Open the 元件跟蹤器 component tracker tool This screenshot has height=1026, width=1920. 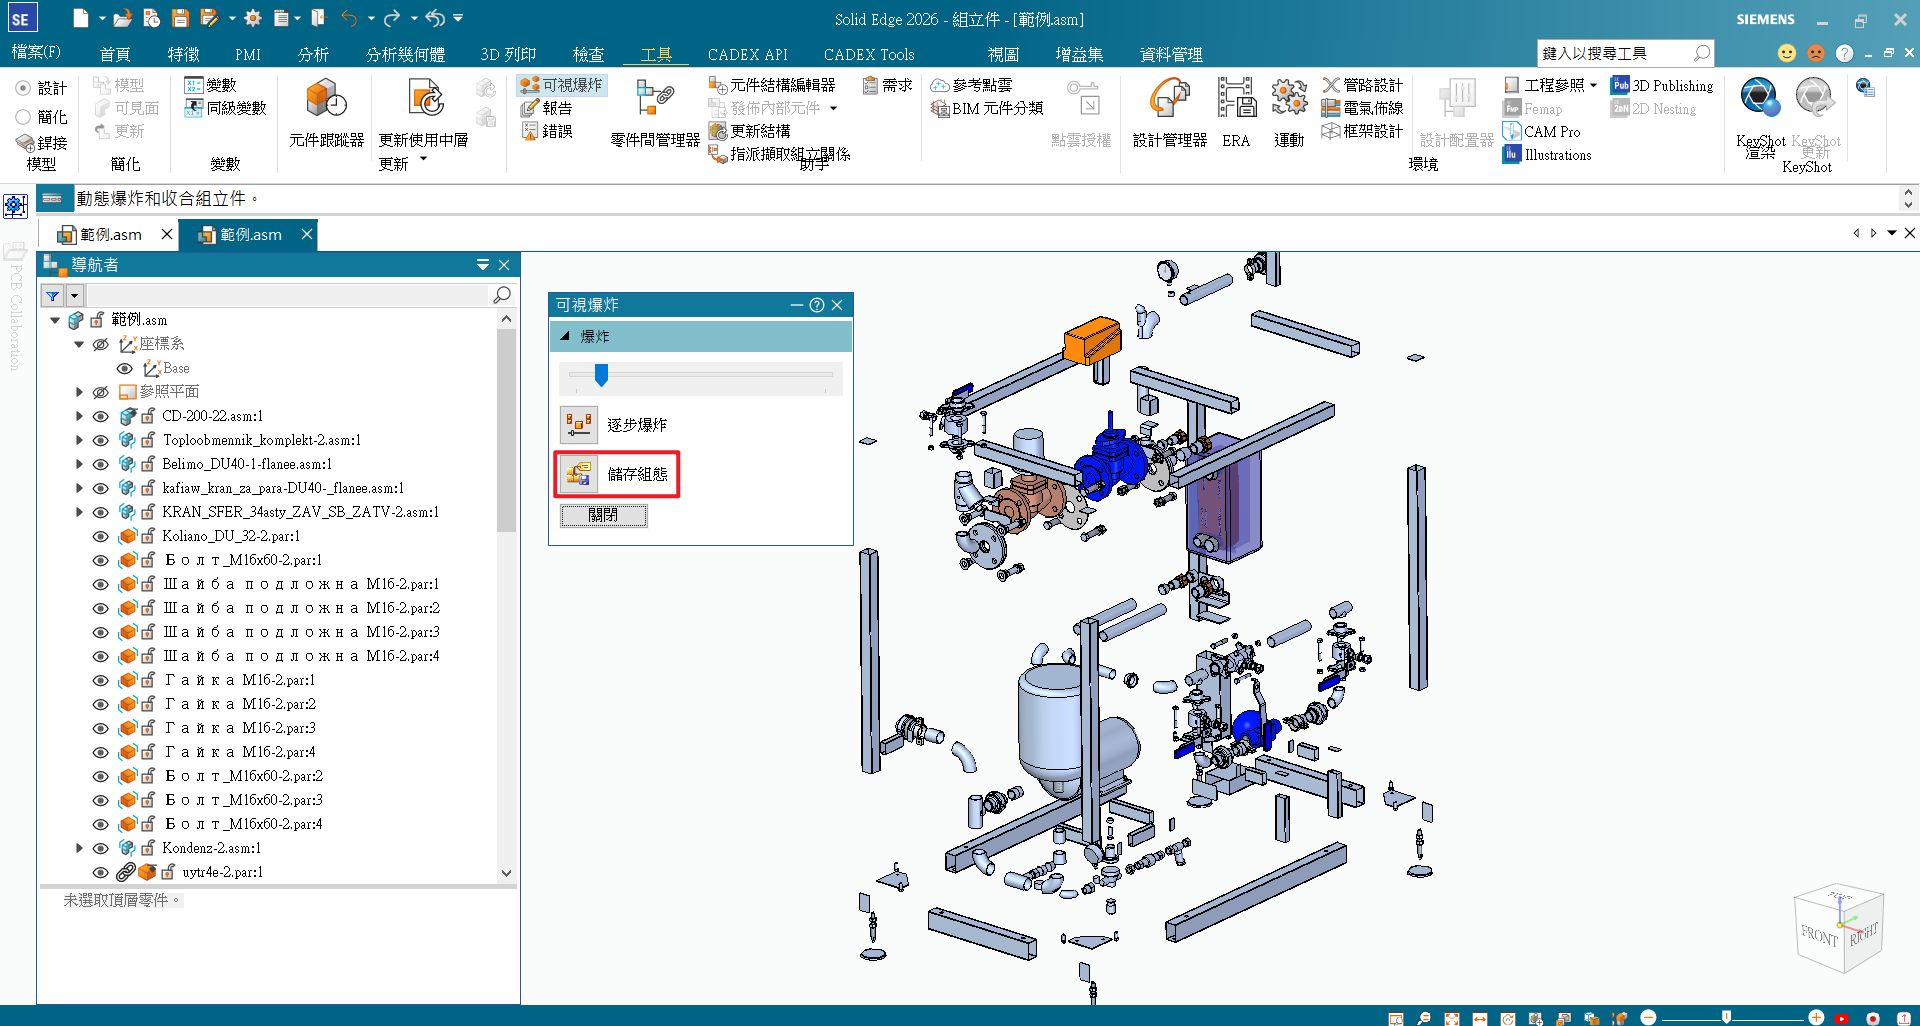point(326,101)
